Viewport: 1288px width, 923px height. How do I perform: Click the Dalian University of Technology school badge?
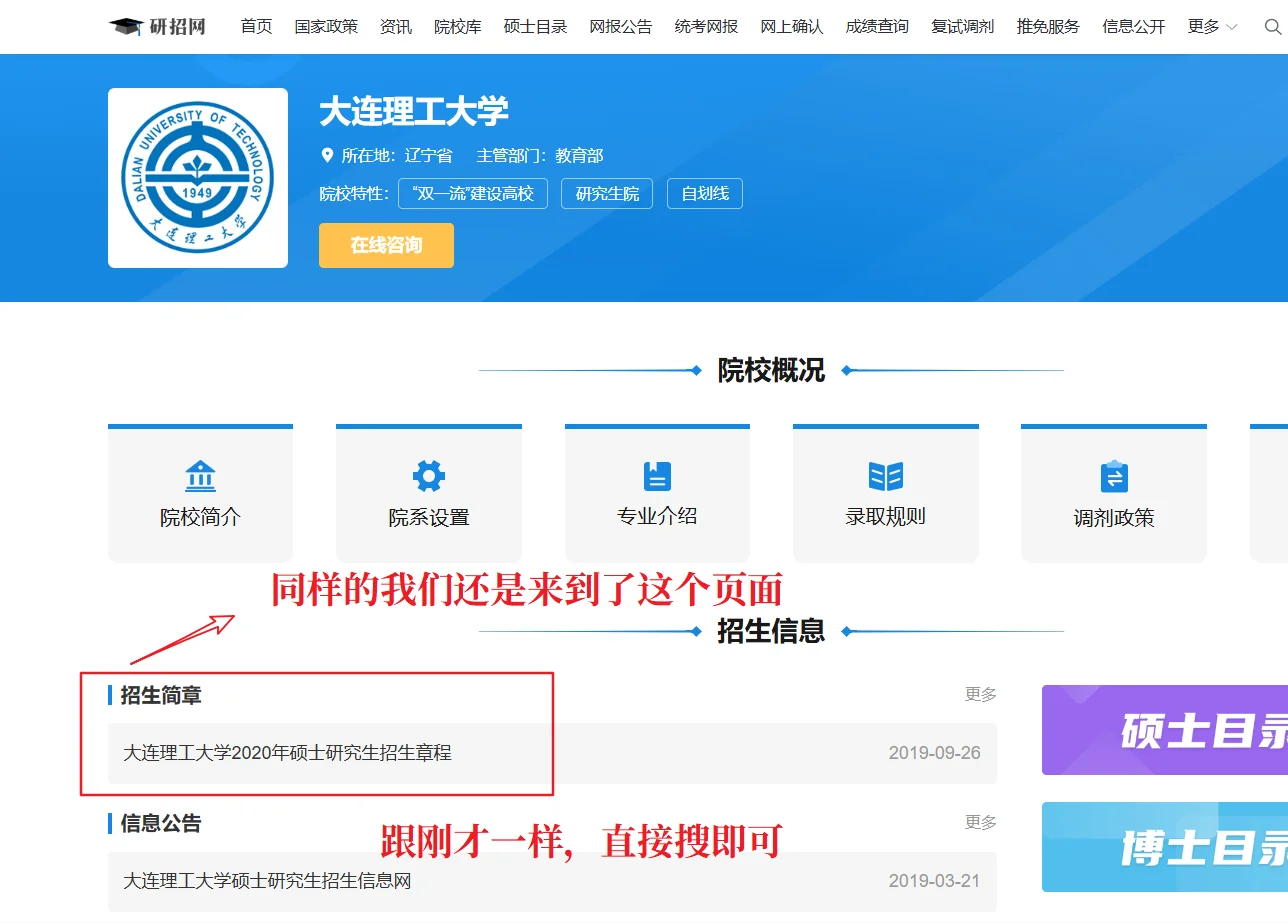tap(197, 177)
